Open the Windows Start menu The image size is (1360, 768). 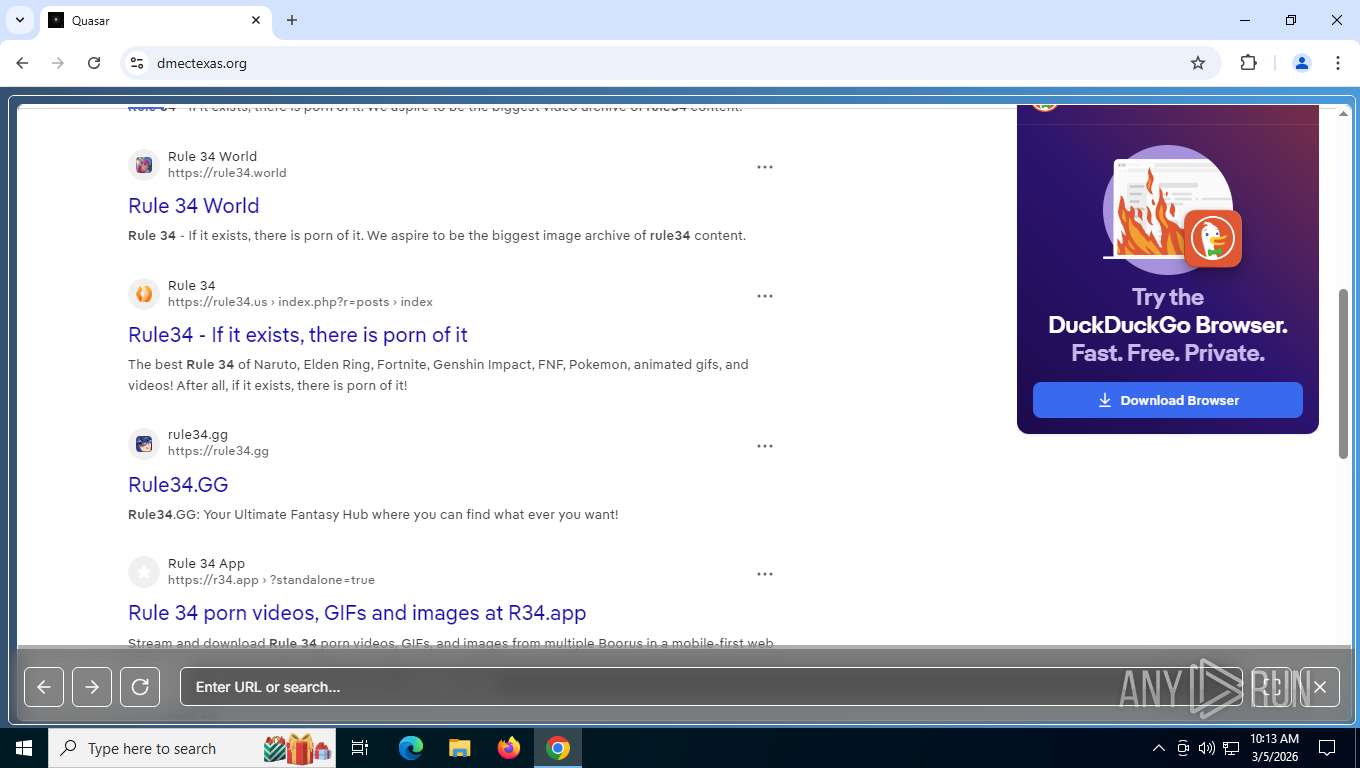point(24,748)
